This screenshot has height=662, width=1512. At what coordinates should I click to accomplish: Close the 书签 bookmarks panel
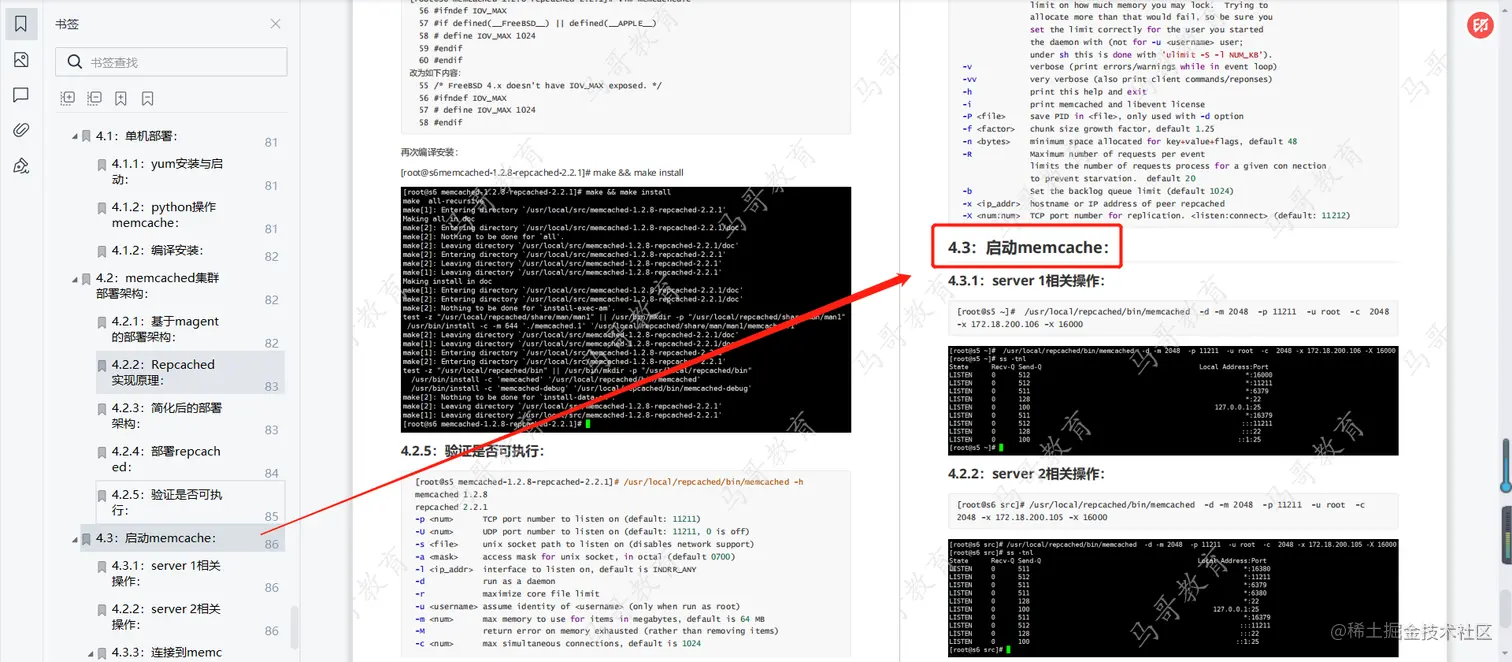[275, 23]
